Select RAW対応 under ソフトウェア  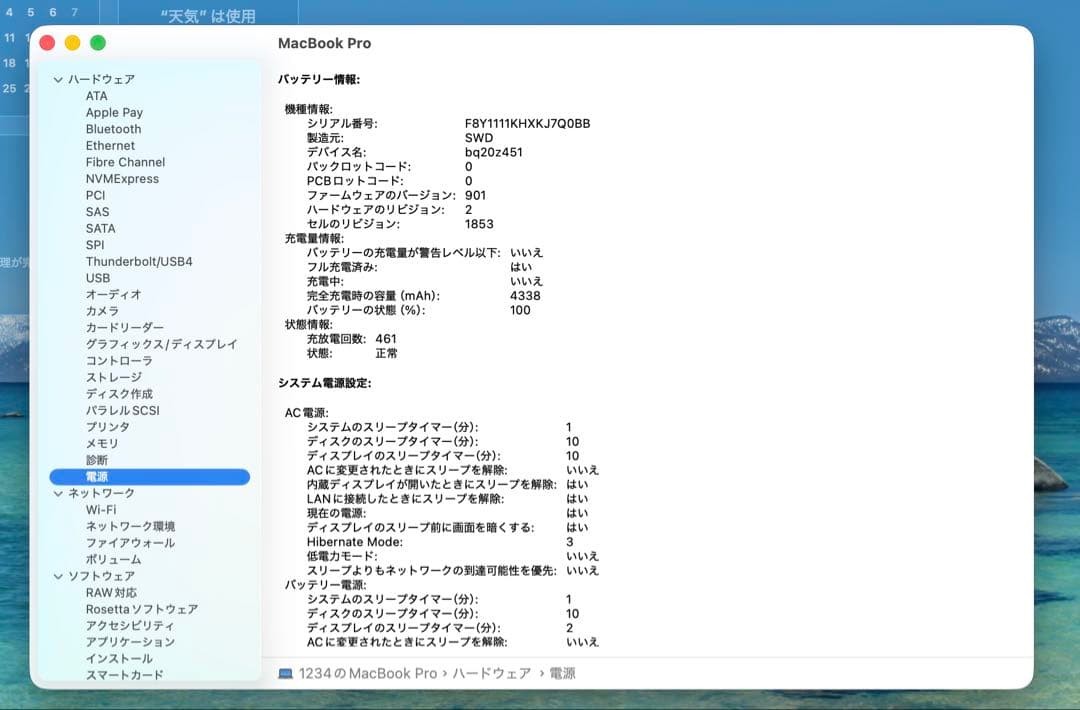tap(111, 593)
